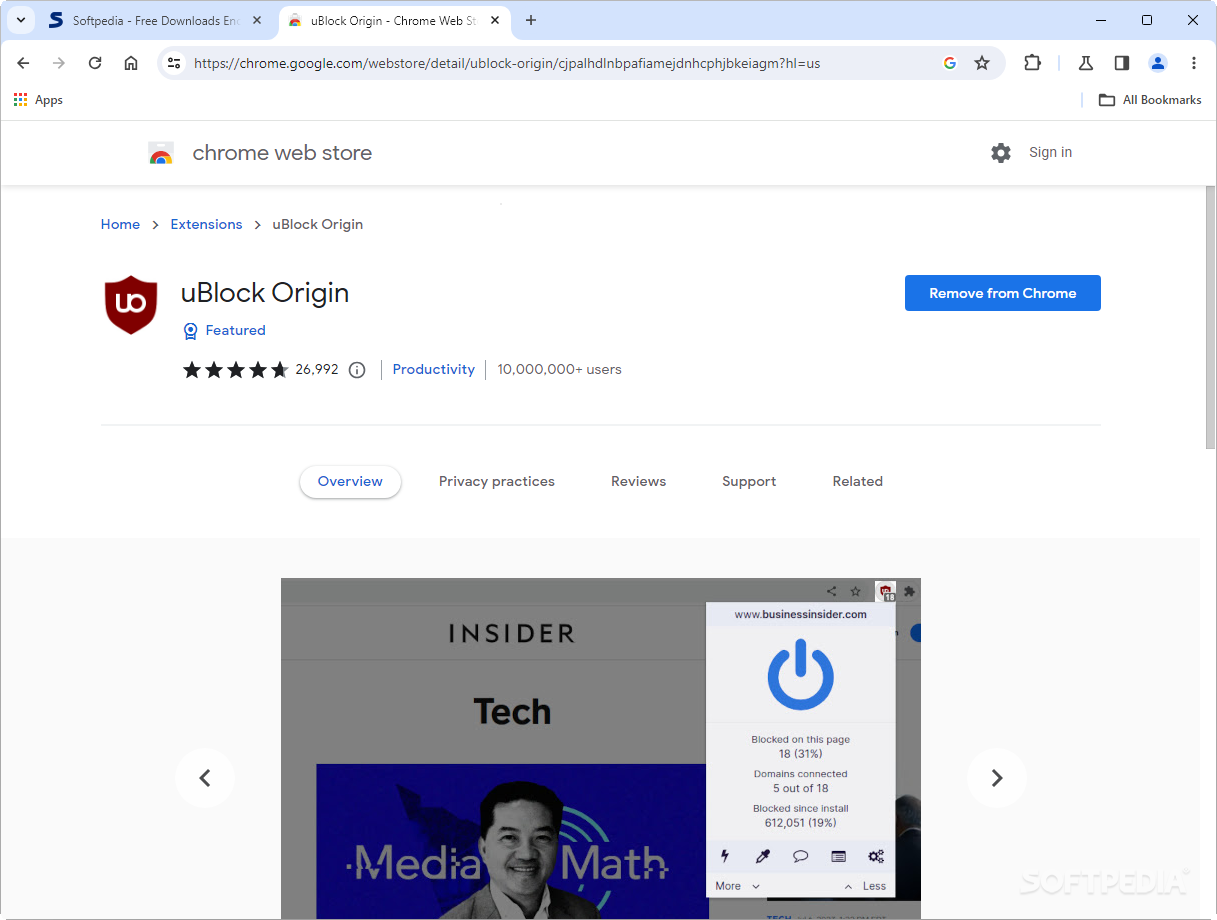Open Chrome Web Store settings gear
Screen dimensions: 1217x920
[x=1001, y=153]
